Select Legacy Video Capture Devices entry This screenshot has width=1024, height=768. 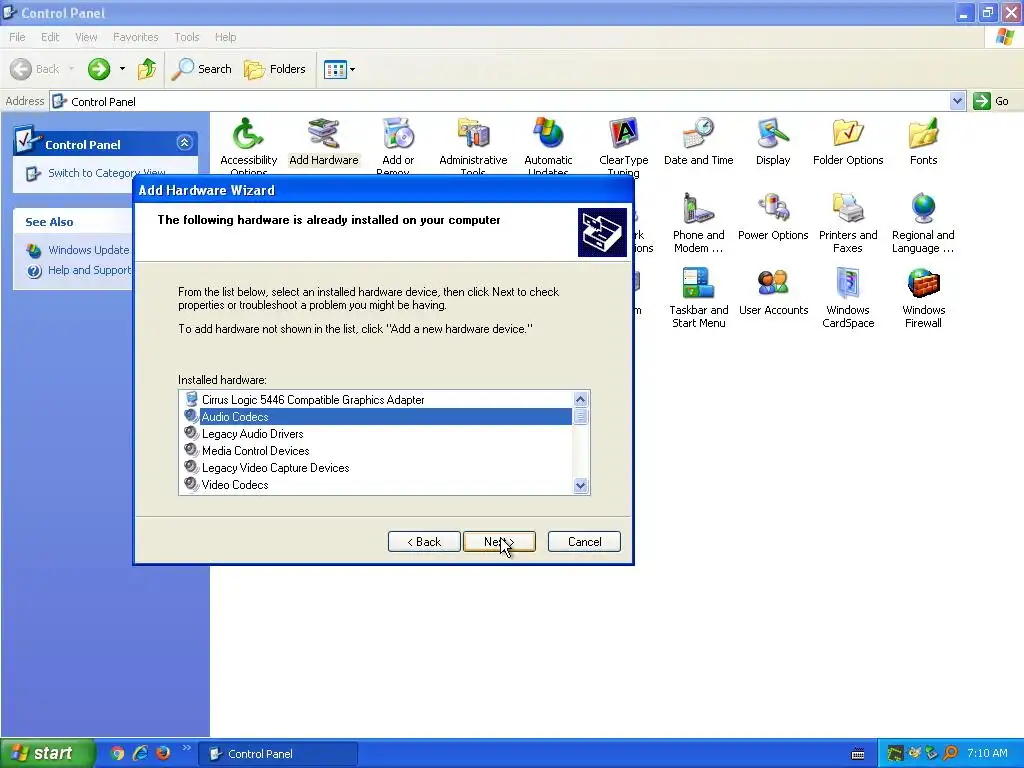pyautogui.click(x=275, y=468)
